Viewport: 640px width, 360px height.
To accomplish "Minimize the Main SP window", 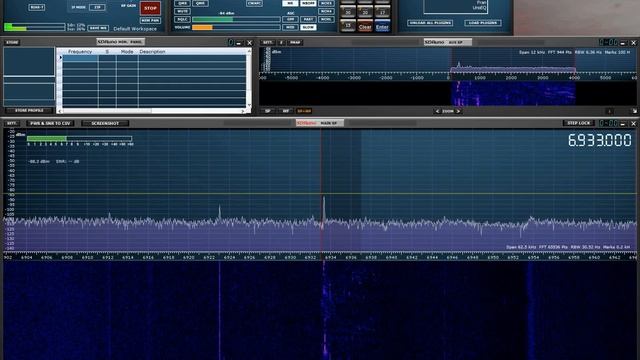I will click(x=623, y=124).
